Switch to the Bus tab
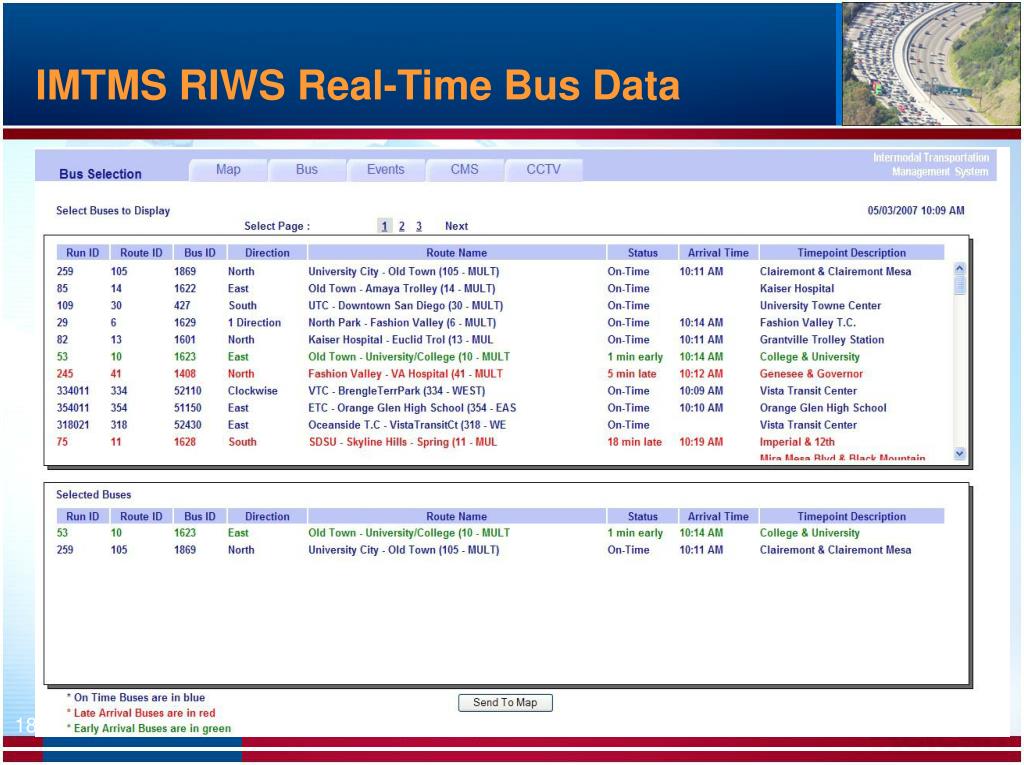Viewport: 1024px width, 765px height. click(307, 170)
